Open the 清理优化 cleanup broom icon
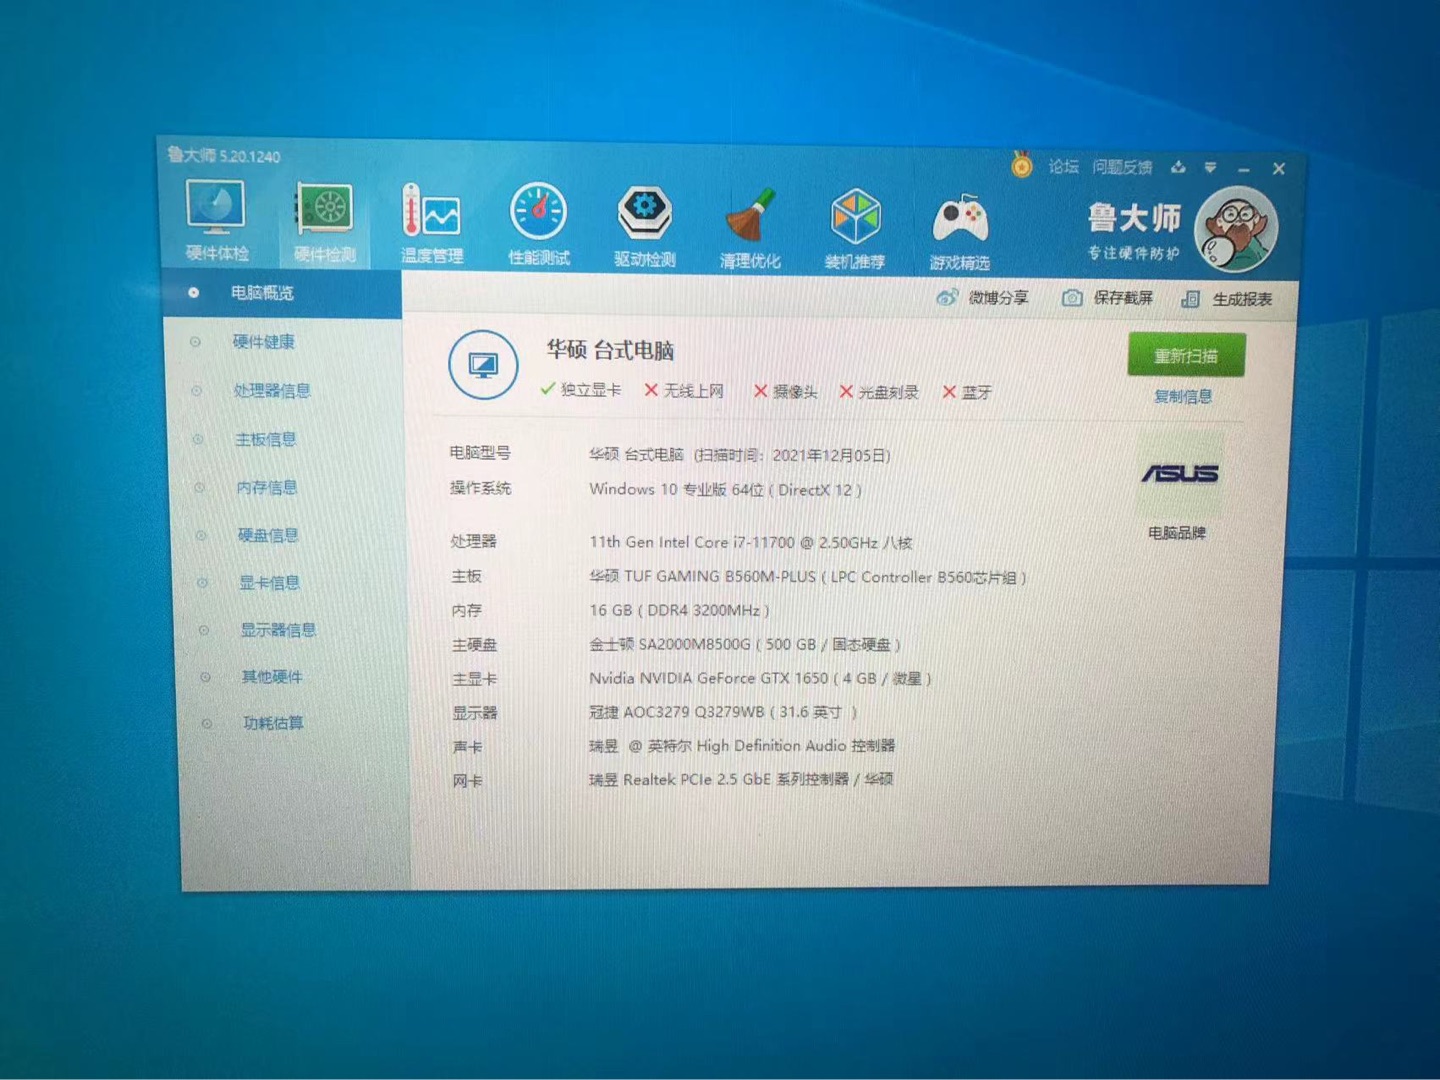1440x1080 pixels. [750, 228]
